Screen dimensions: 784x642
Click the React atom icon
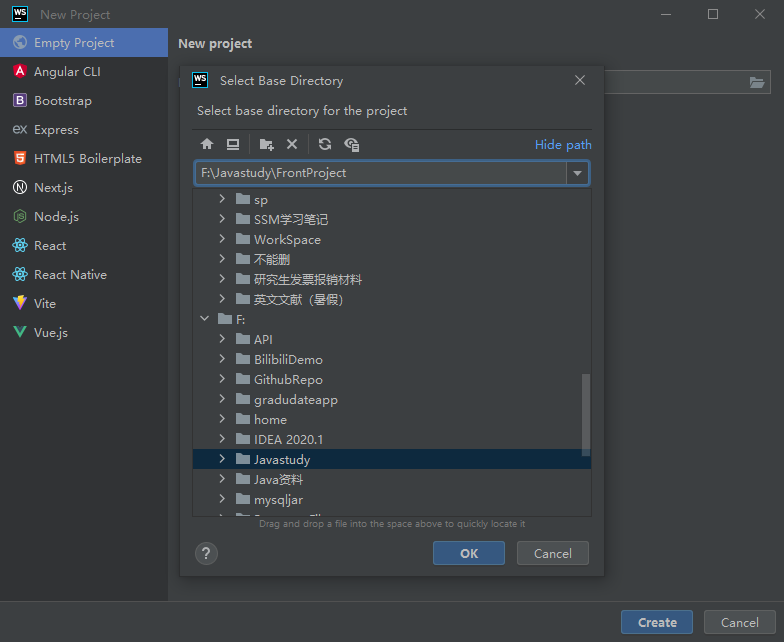20,246
